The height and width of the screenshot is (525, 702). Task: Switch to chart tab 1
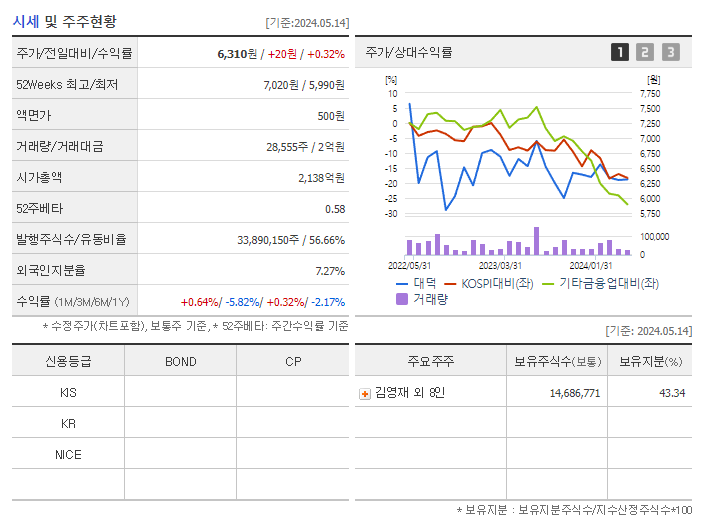(x=620, y=52)
